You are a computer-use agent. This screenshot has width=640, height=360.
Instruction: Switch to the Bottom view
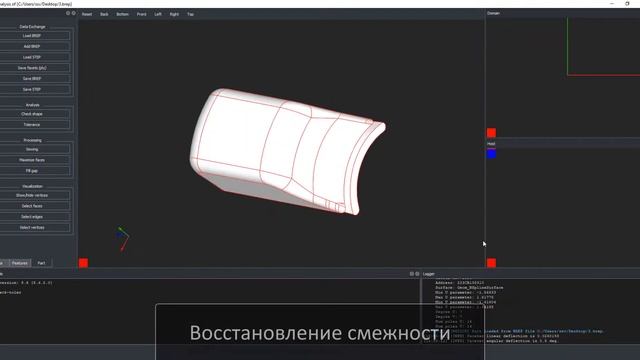(x=122, y=14)
